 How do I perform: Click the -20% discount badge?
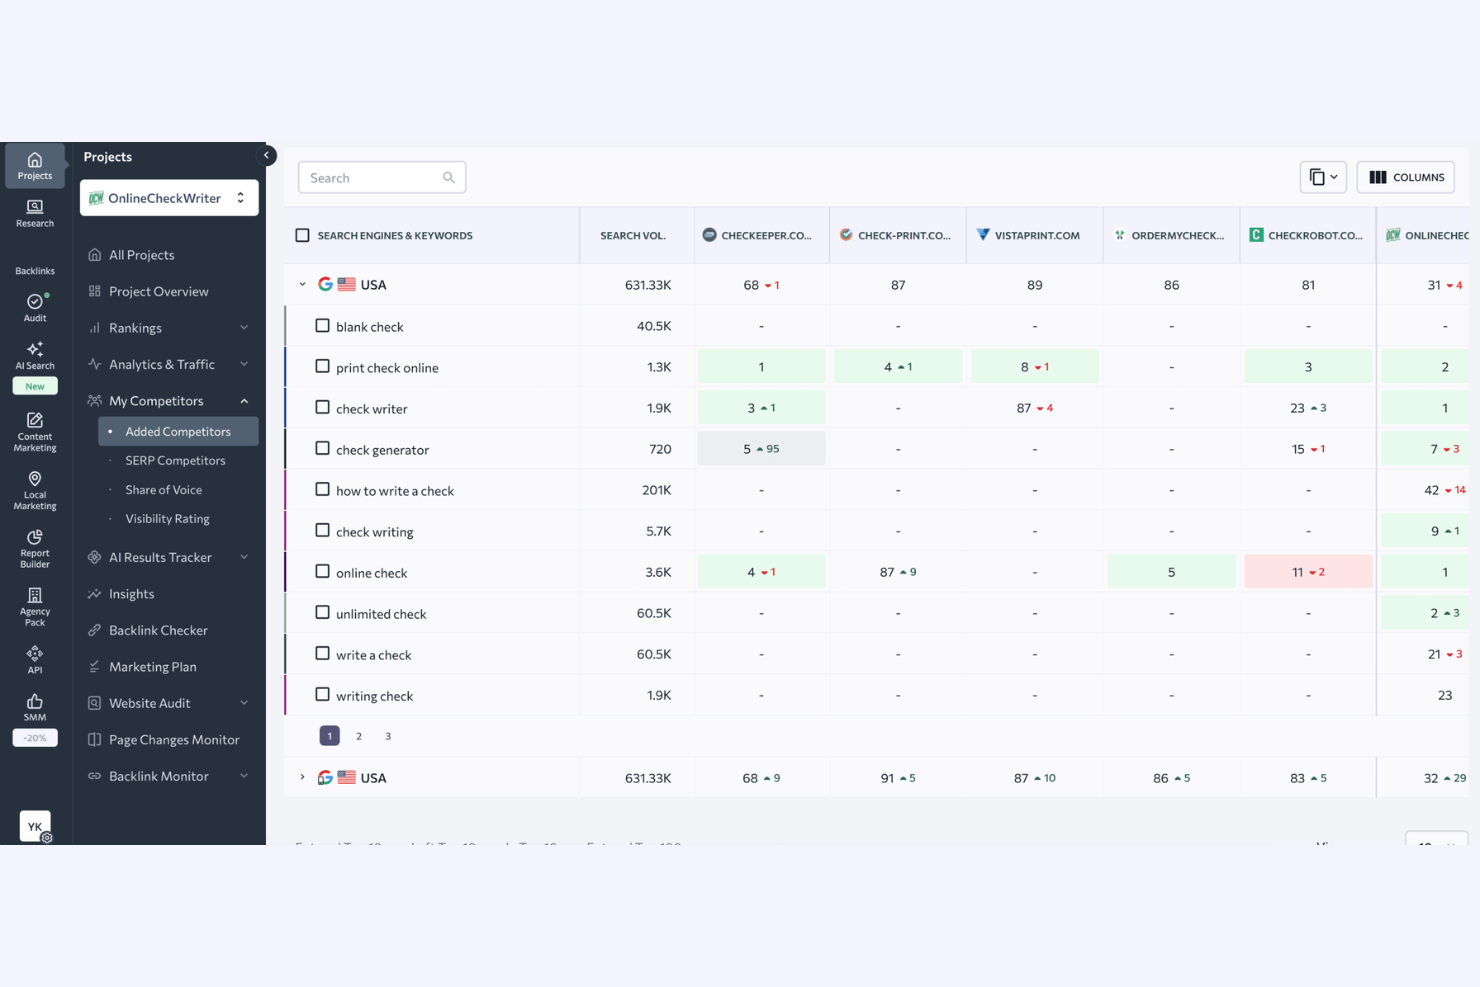(x=35, y=738)
